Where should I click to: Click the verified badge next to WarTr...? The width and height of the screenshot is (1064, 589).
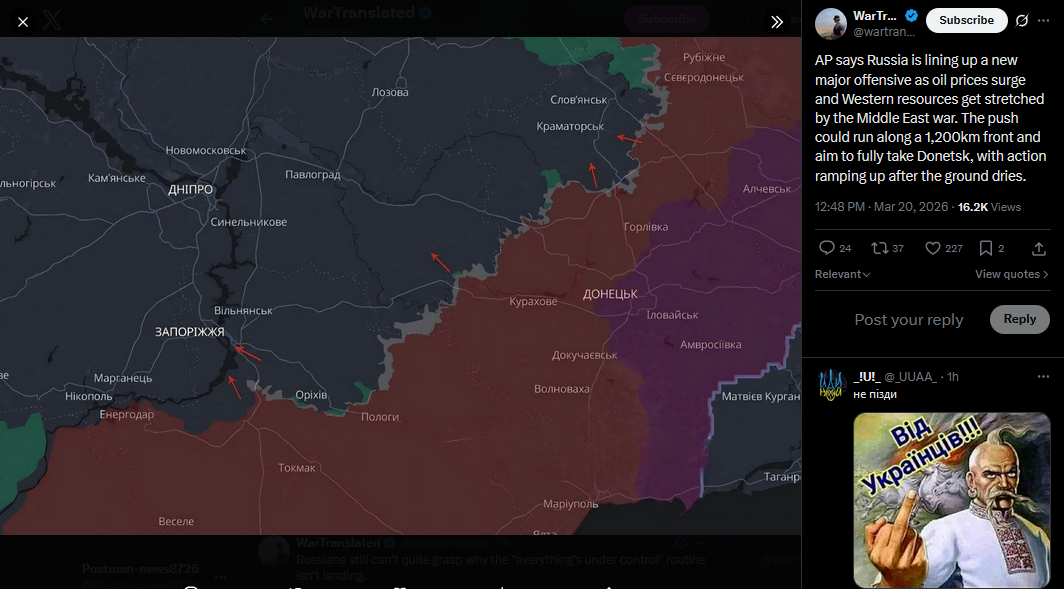pos(911,16)
